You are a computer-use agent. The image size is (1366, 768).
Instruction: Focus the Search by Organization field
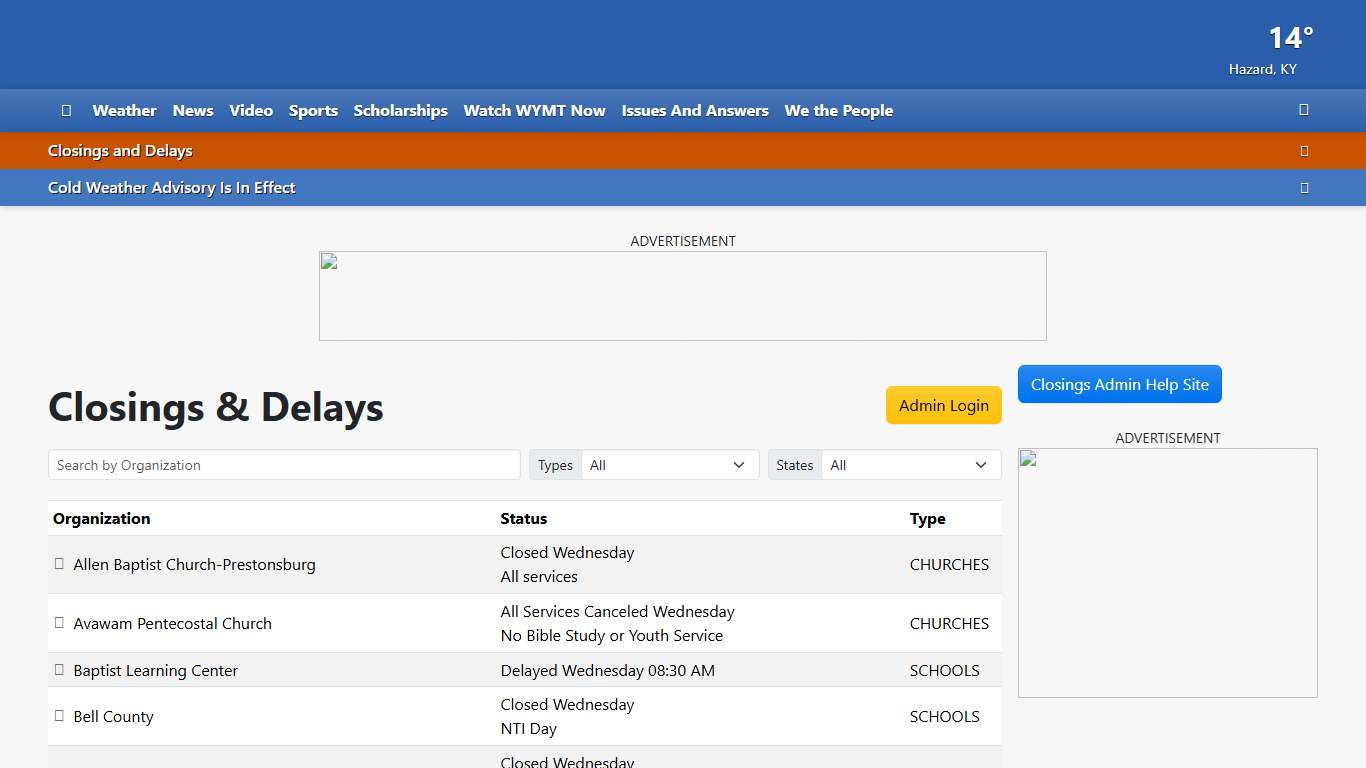click(x=284, y=465)
